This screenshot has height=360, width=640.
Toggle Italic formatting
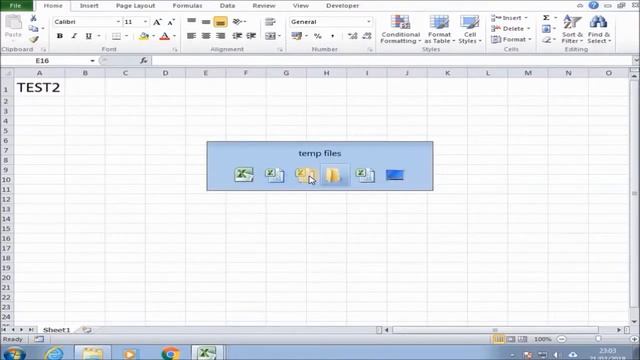pos(74,36)
